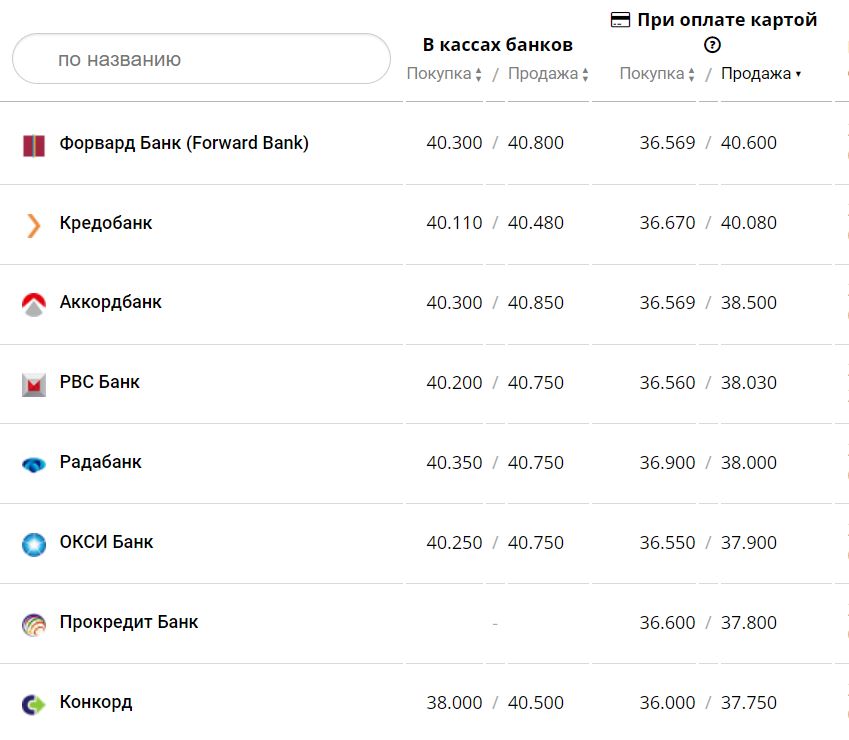This screenshot has width=849, height=740.
Task: Open the Форвард Банк (Forward Bank) link
Action: (x=184, y=143)
